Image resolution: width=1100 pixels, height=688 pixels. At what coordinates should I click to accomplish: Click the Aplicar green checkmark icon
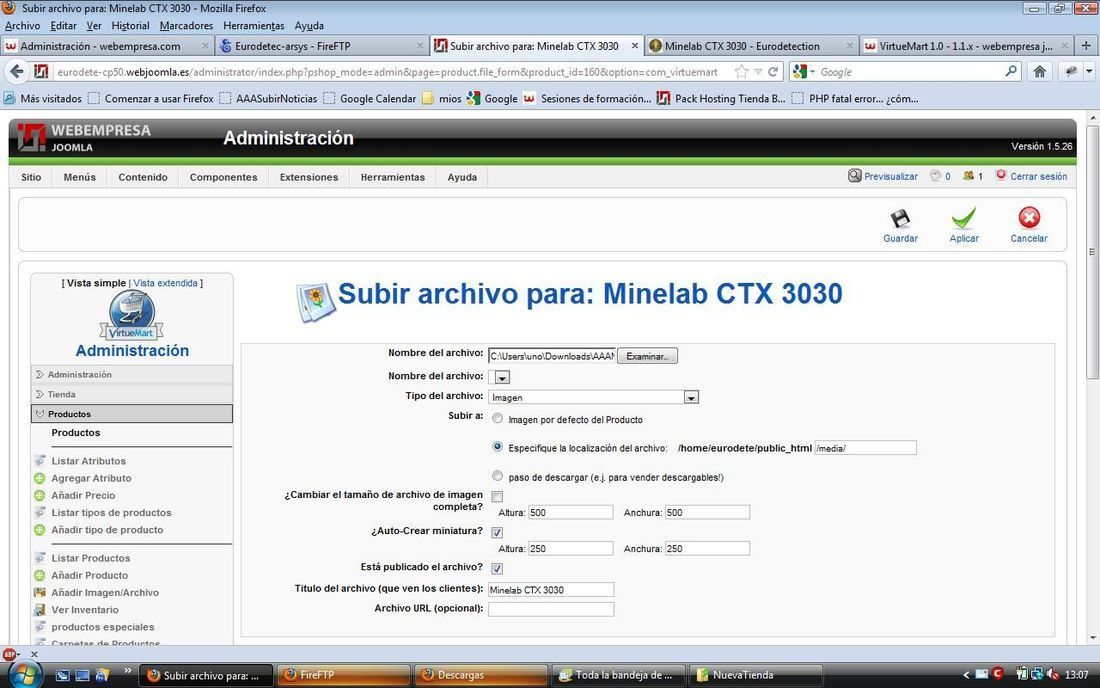(964, 218)
